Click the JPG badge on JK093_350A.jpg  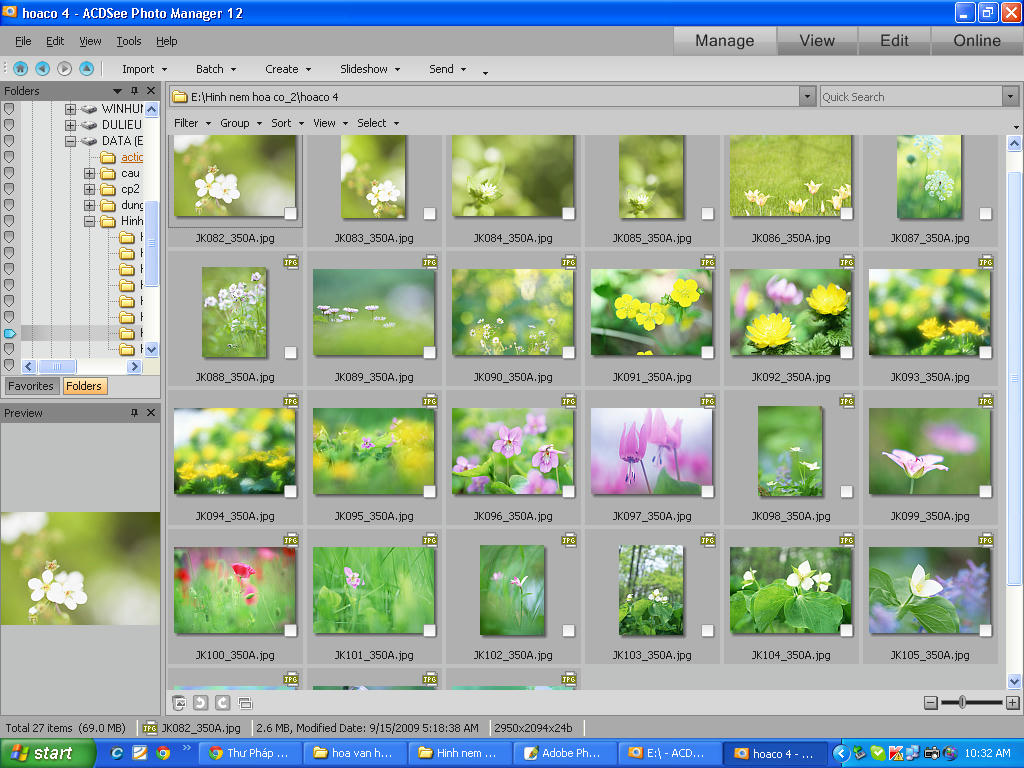(x=985, y=262)
